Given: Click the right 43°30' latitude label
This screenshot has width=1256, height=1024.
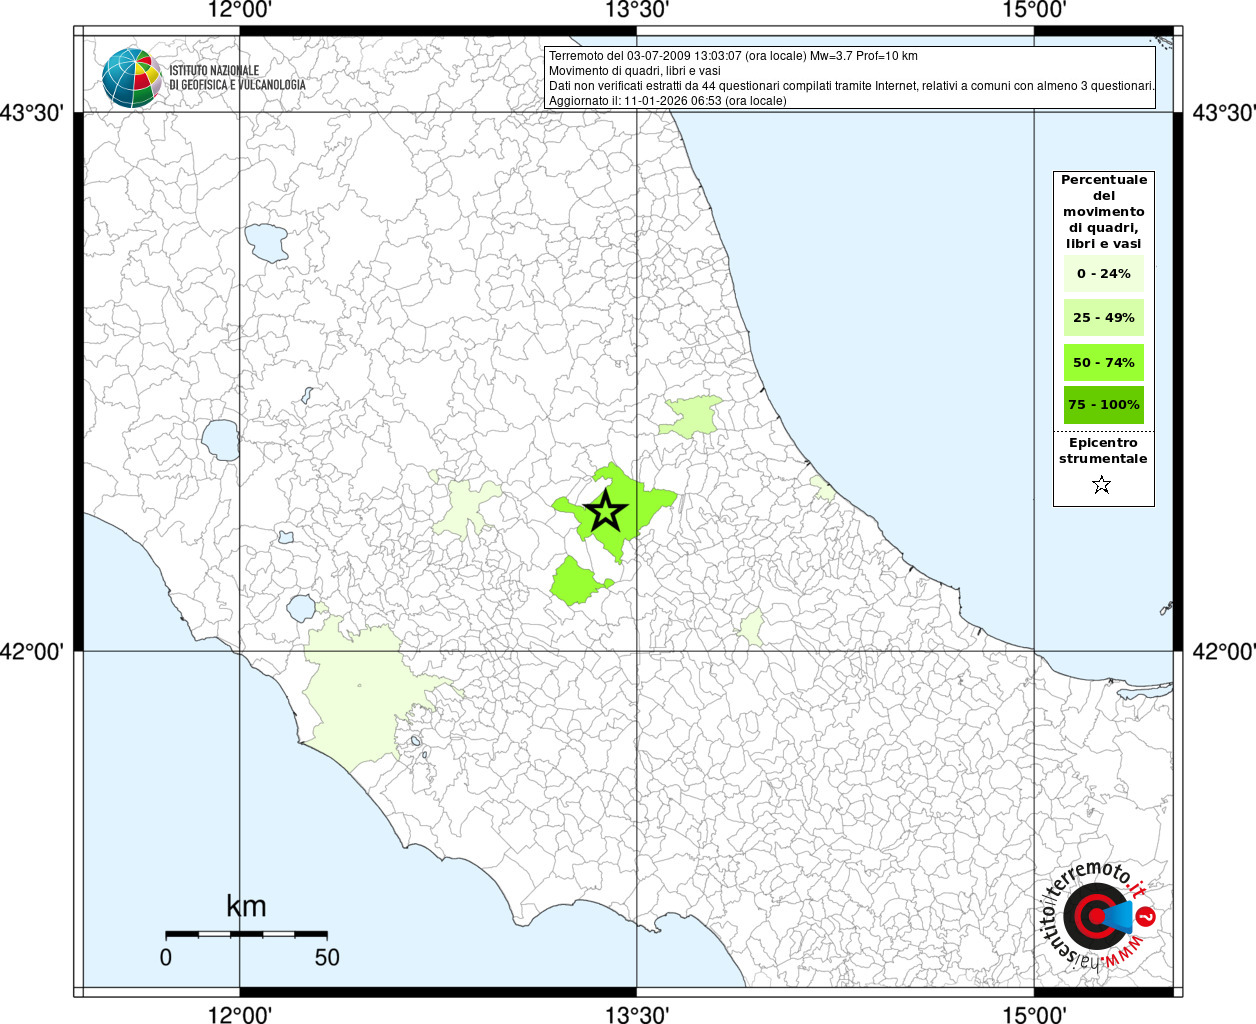Looking at the screenshot, I should (1224, 113).
